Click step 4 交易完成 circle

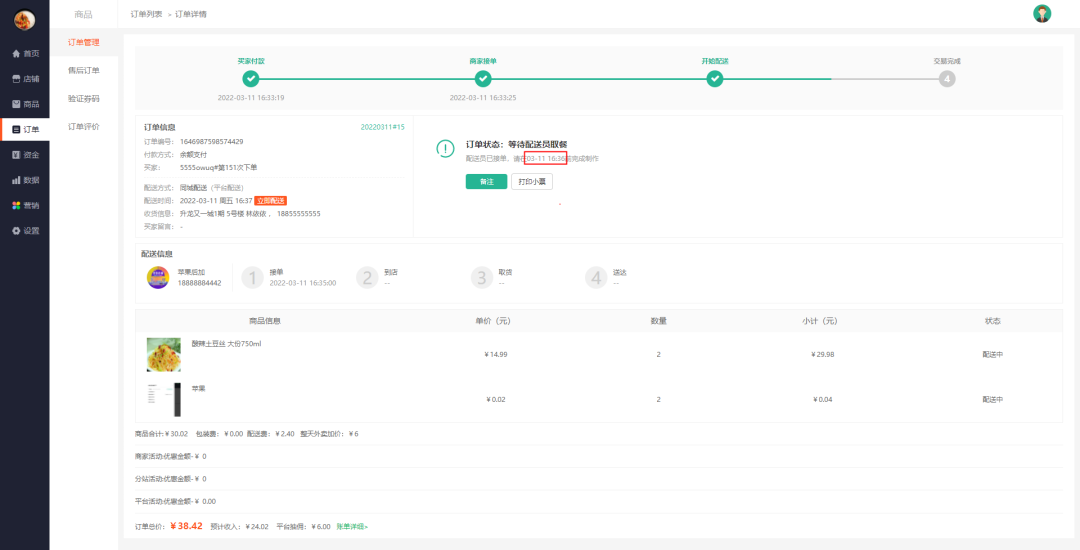coord(947,79)
